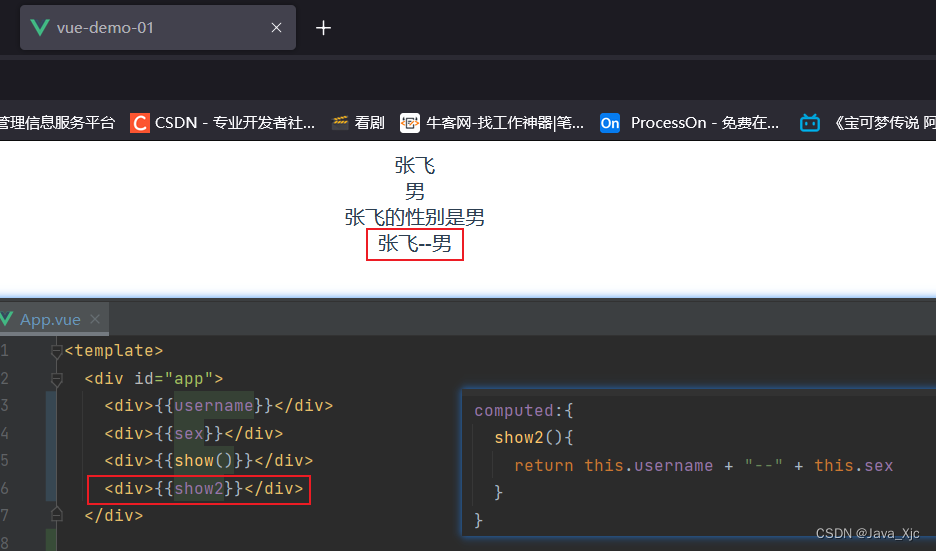Viewport: 936px width, 551px height.
Task: Click '张飞--男' text on the page
Action: pos(415,244)
